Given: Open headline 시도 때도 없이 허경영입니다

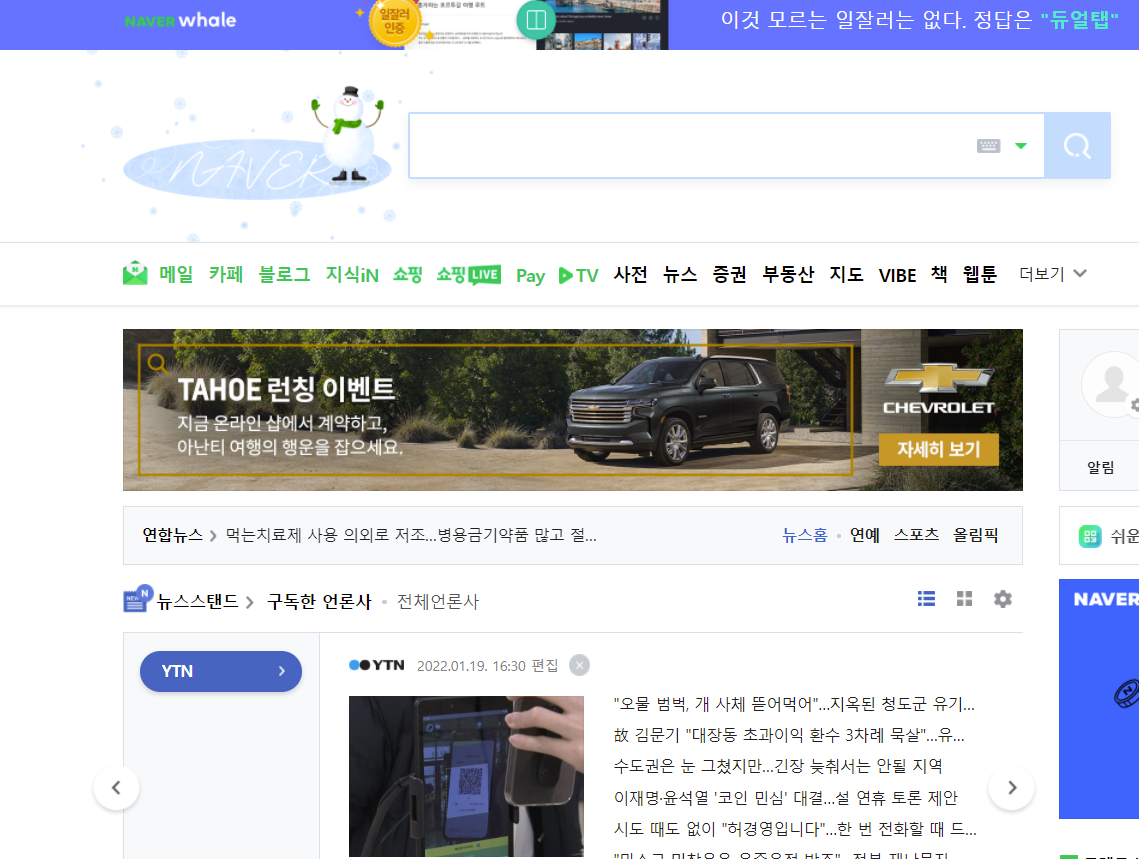Looking at the screenshot, I should coord(795,829).
